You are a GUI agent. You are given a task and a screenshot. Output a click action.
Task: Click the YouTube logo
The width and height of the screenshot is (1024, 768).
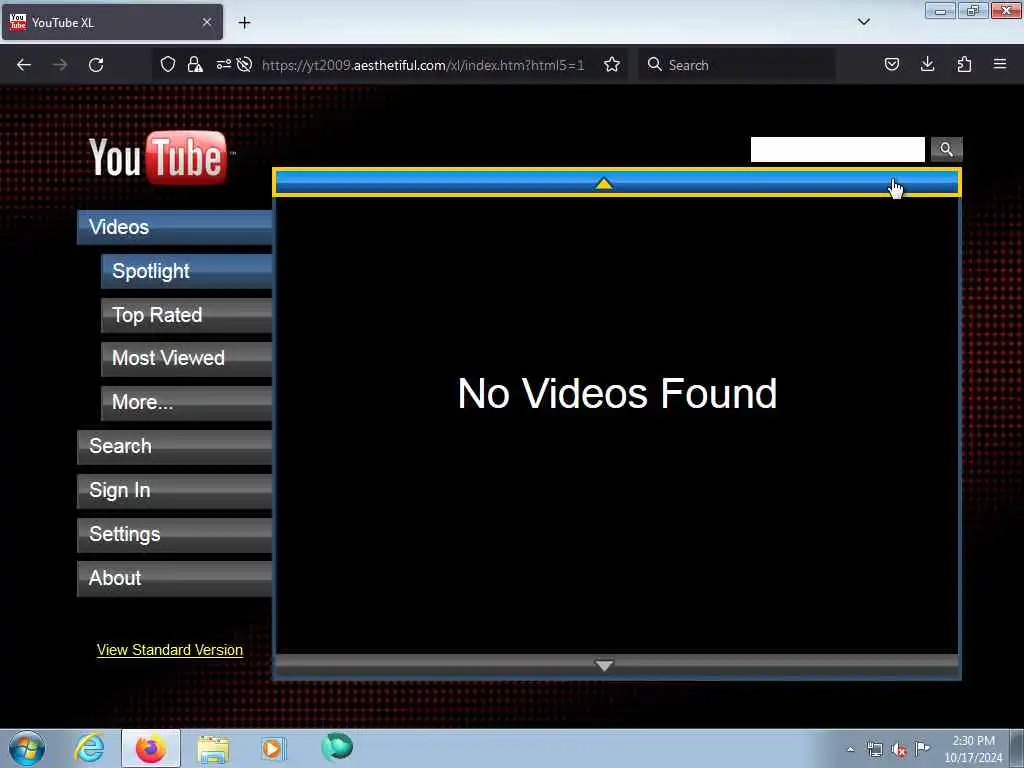[159, 157]
